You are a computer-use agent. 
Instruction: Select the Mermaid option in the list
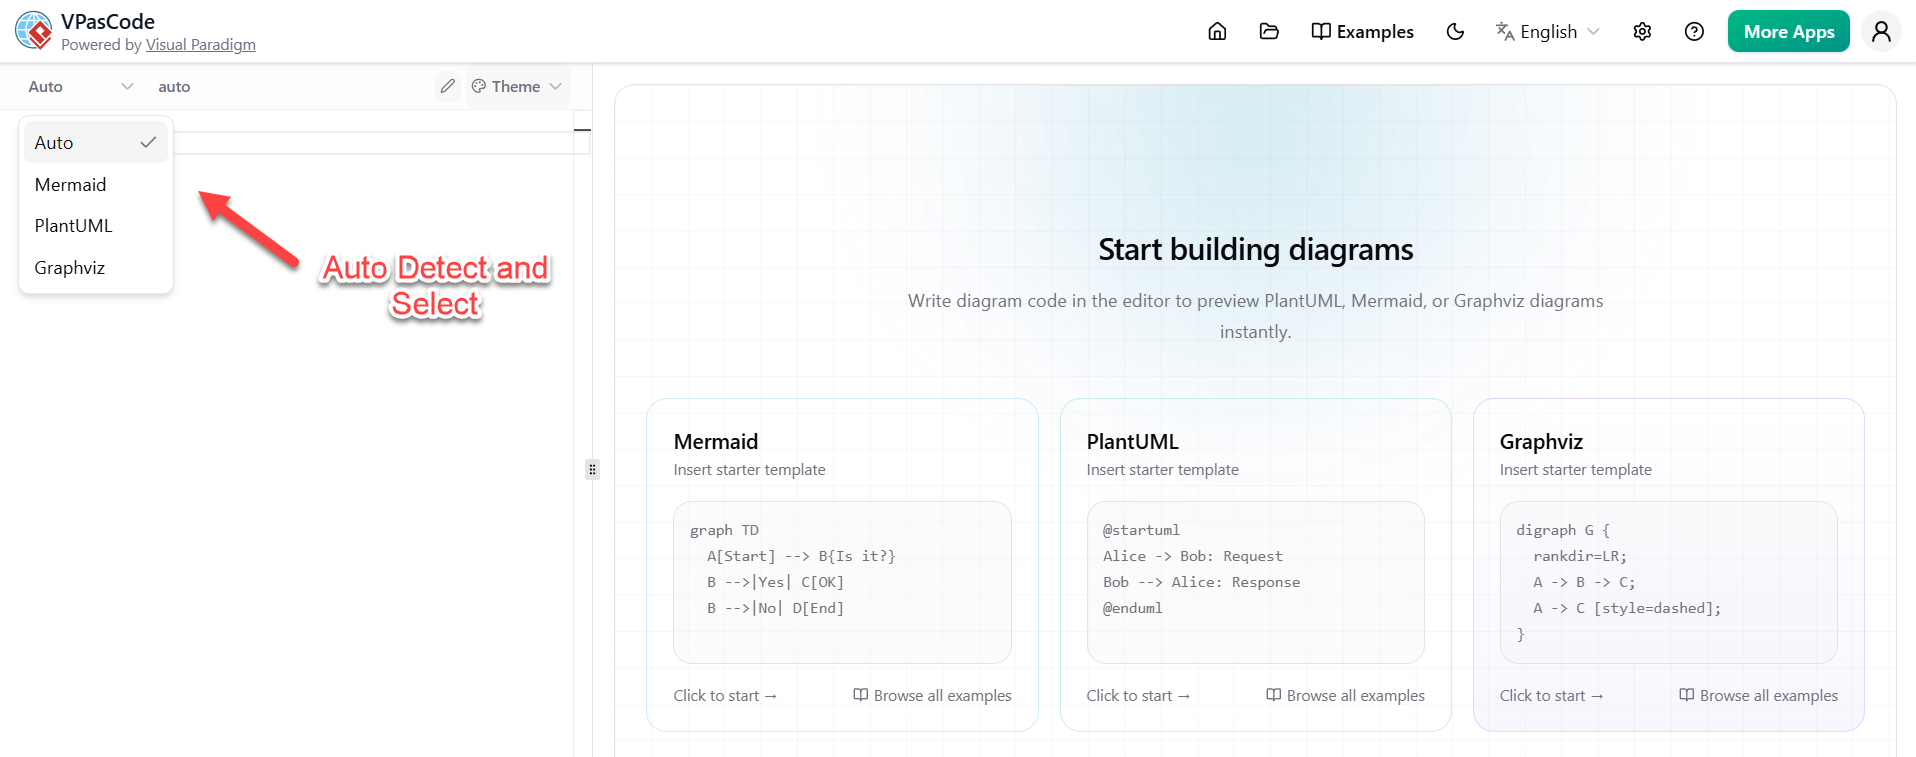point(96,185)
